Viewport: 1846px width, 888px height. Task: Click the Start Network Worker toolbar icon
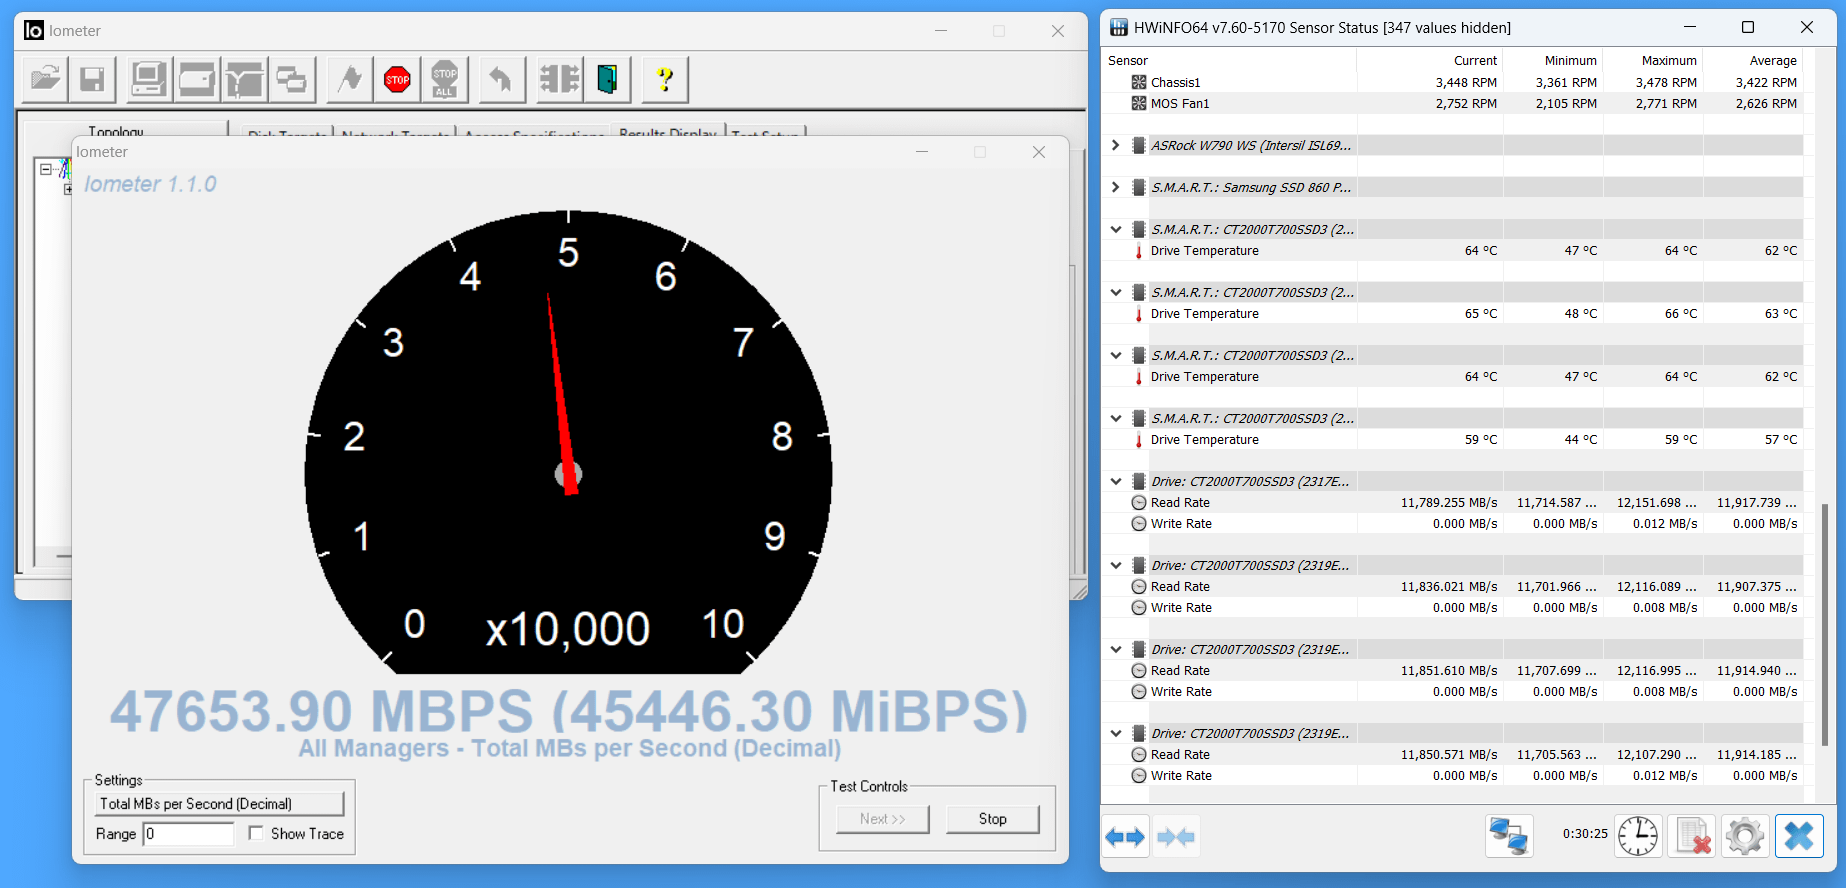(x=244, y=78)
